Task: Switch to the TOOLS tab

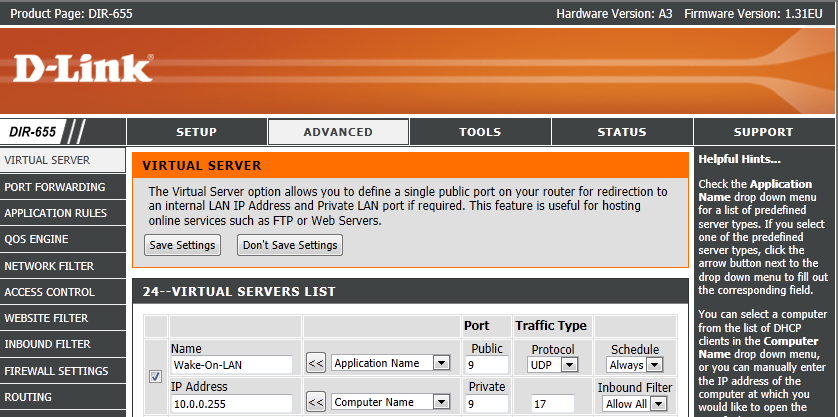Action: 480,132
